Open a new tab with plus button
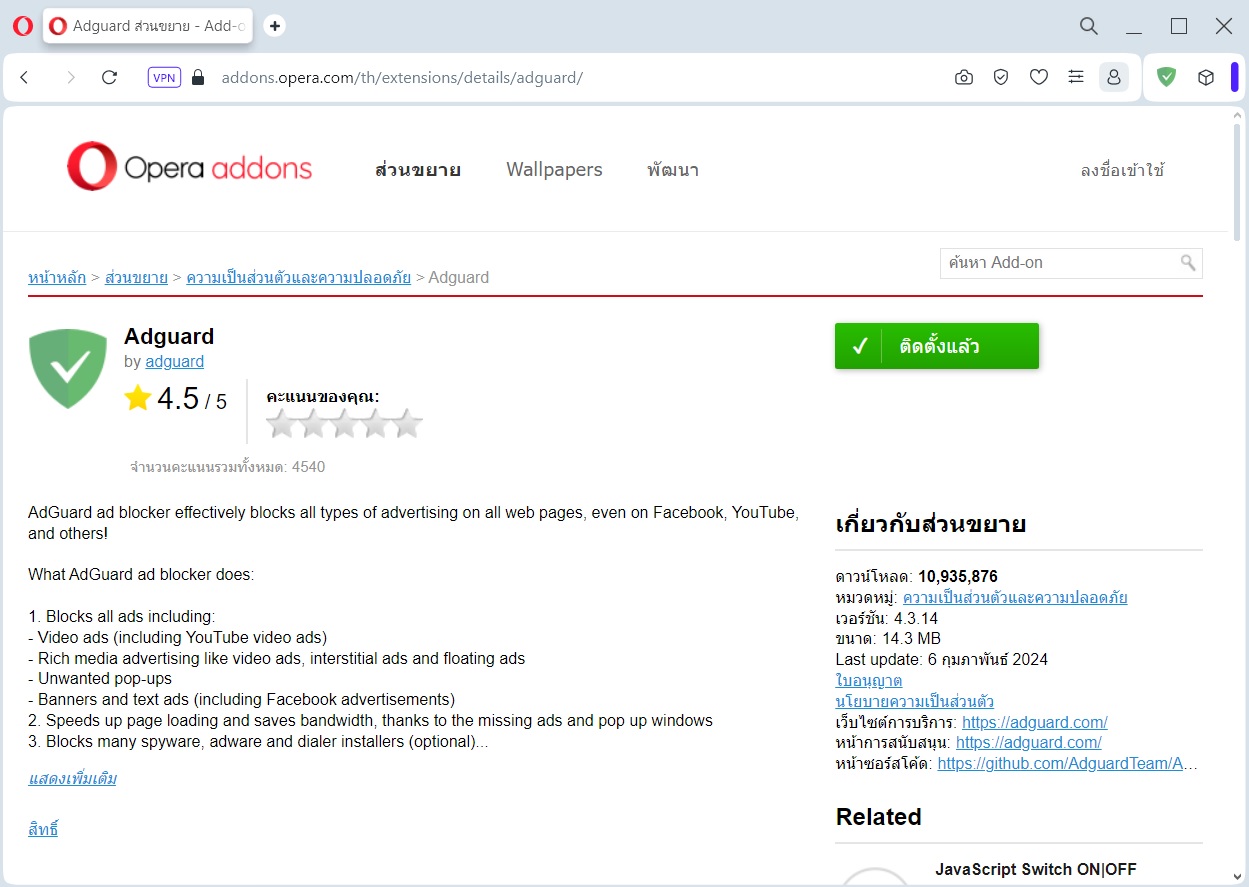 click(x=275, y=26)
